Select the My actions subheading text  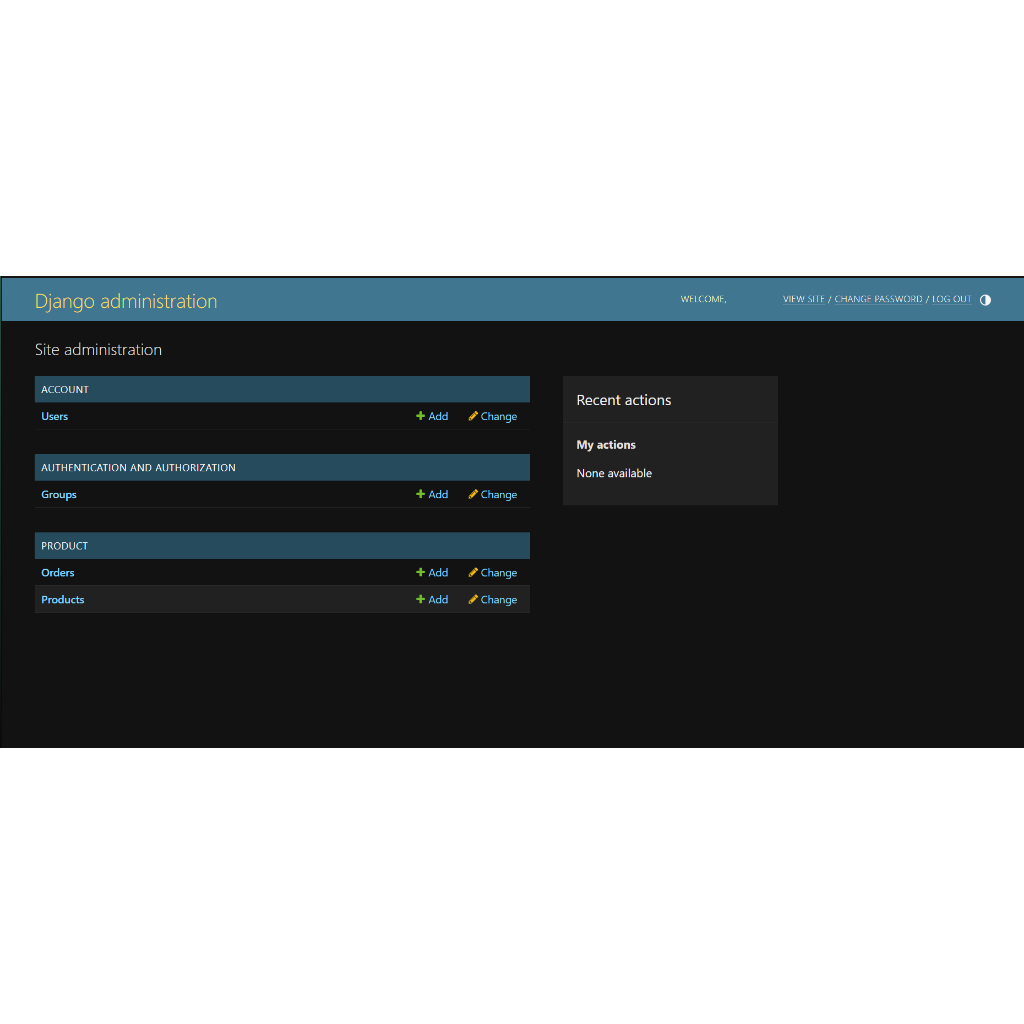coord(605,445)
